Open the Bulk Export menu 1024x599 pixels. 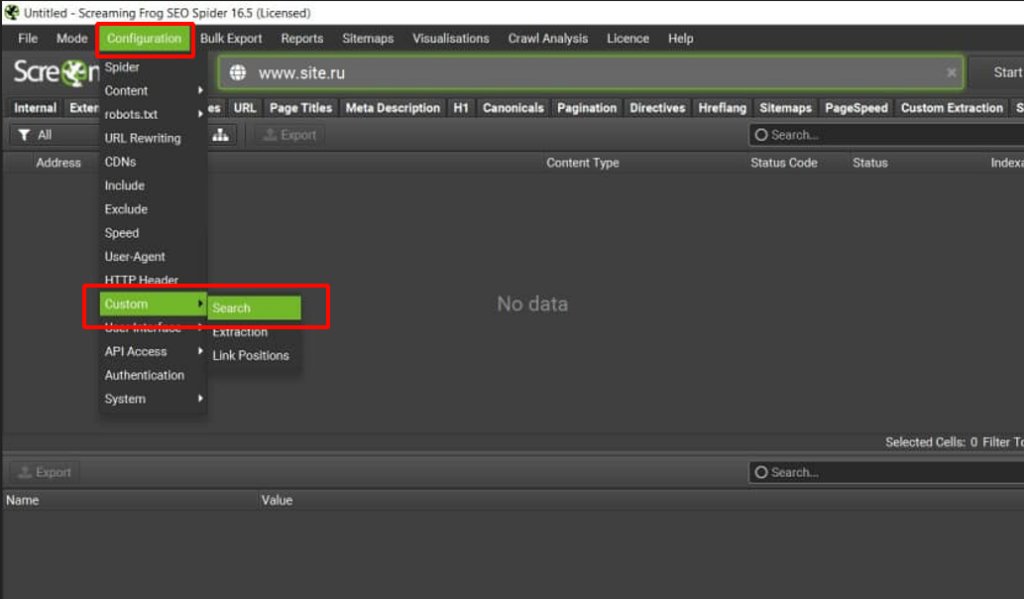tap(231, 39)
